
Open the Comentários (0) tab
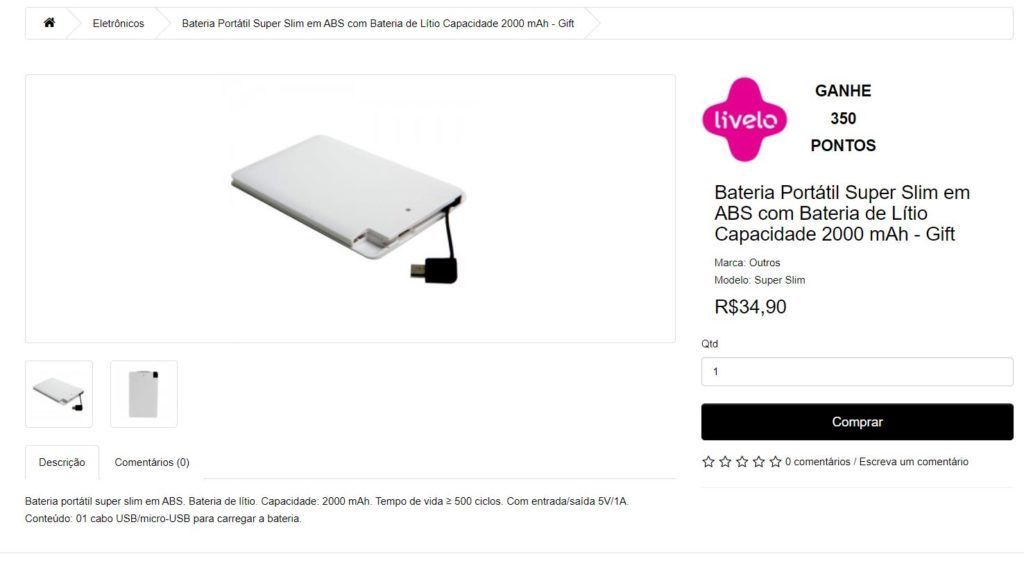pyautogui.click(x=152, y=462)
